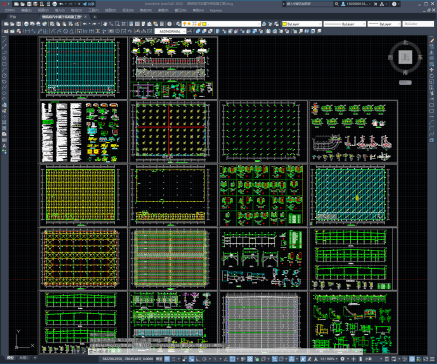The image size is (437, 364).
Task: Select the Hatch tool in Draw toolbar
Action: pos(4,122)
